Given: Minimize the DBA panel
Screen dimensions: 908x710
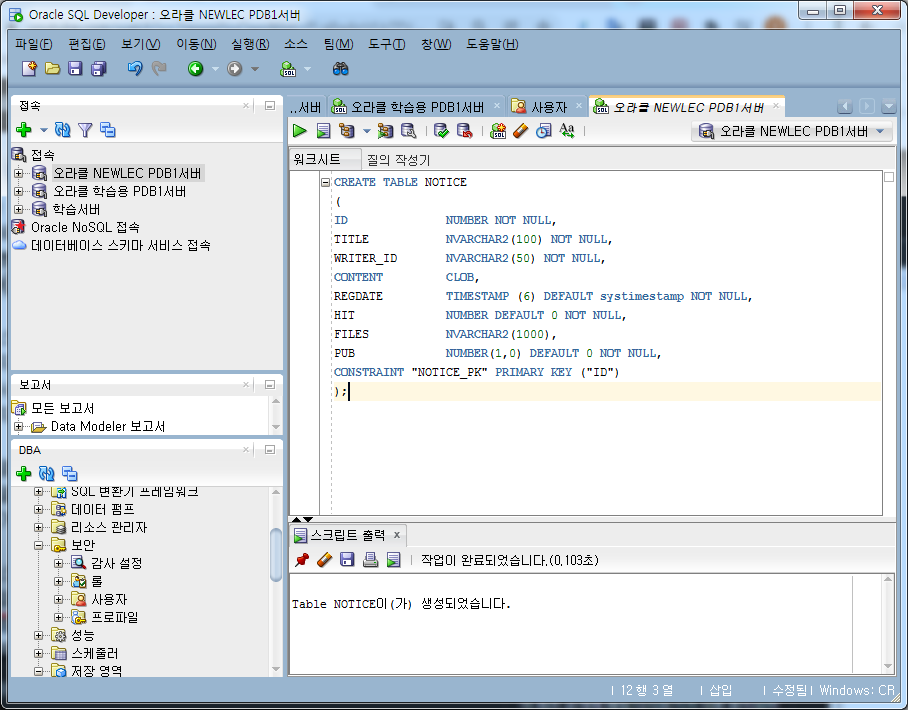Looking at the screenshot, I should pos(269,449).
